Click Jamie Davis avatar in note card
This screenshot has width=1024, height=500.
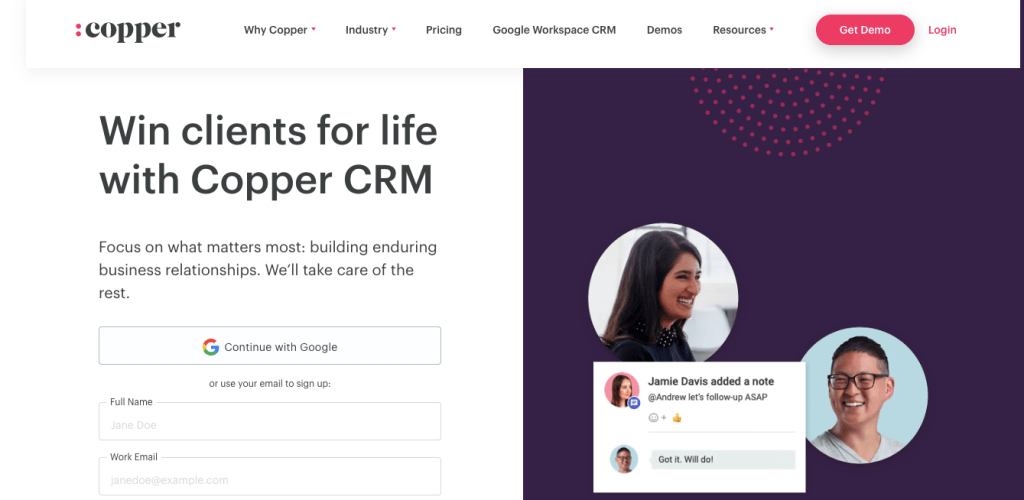(621, 390)
